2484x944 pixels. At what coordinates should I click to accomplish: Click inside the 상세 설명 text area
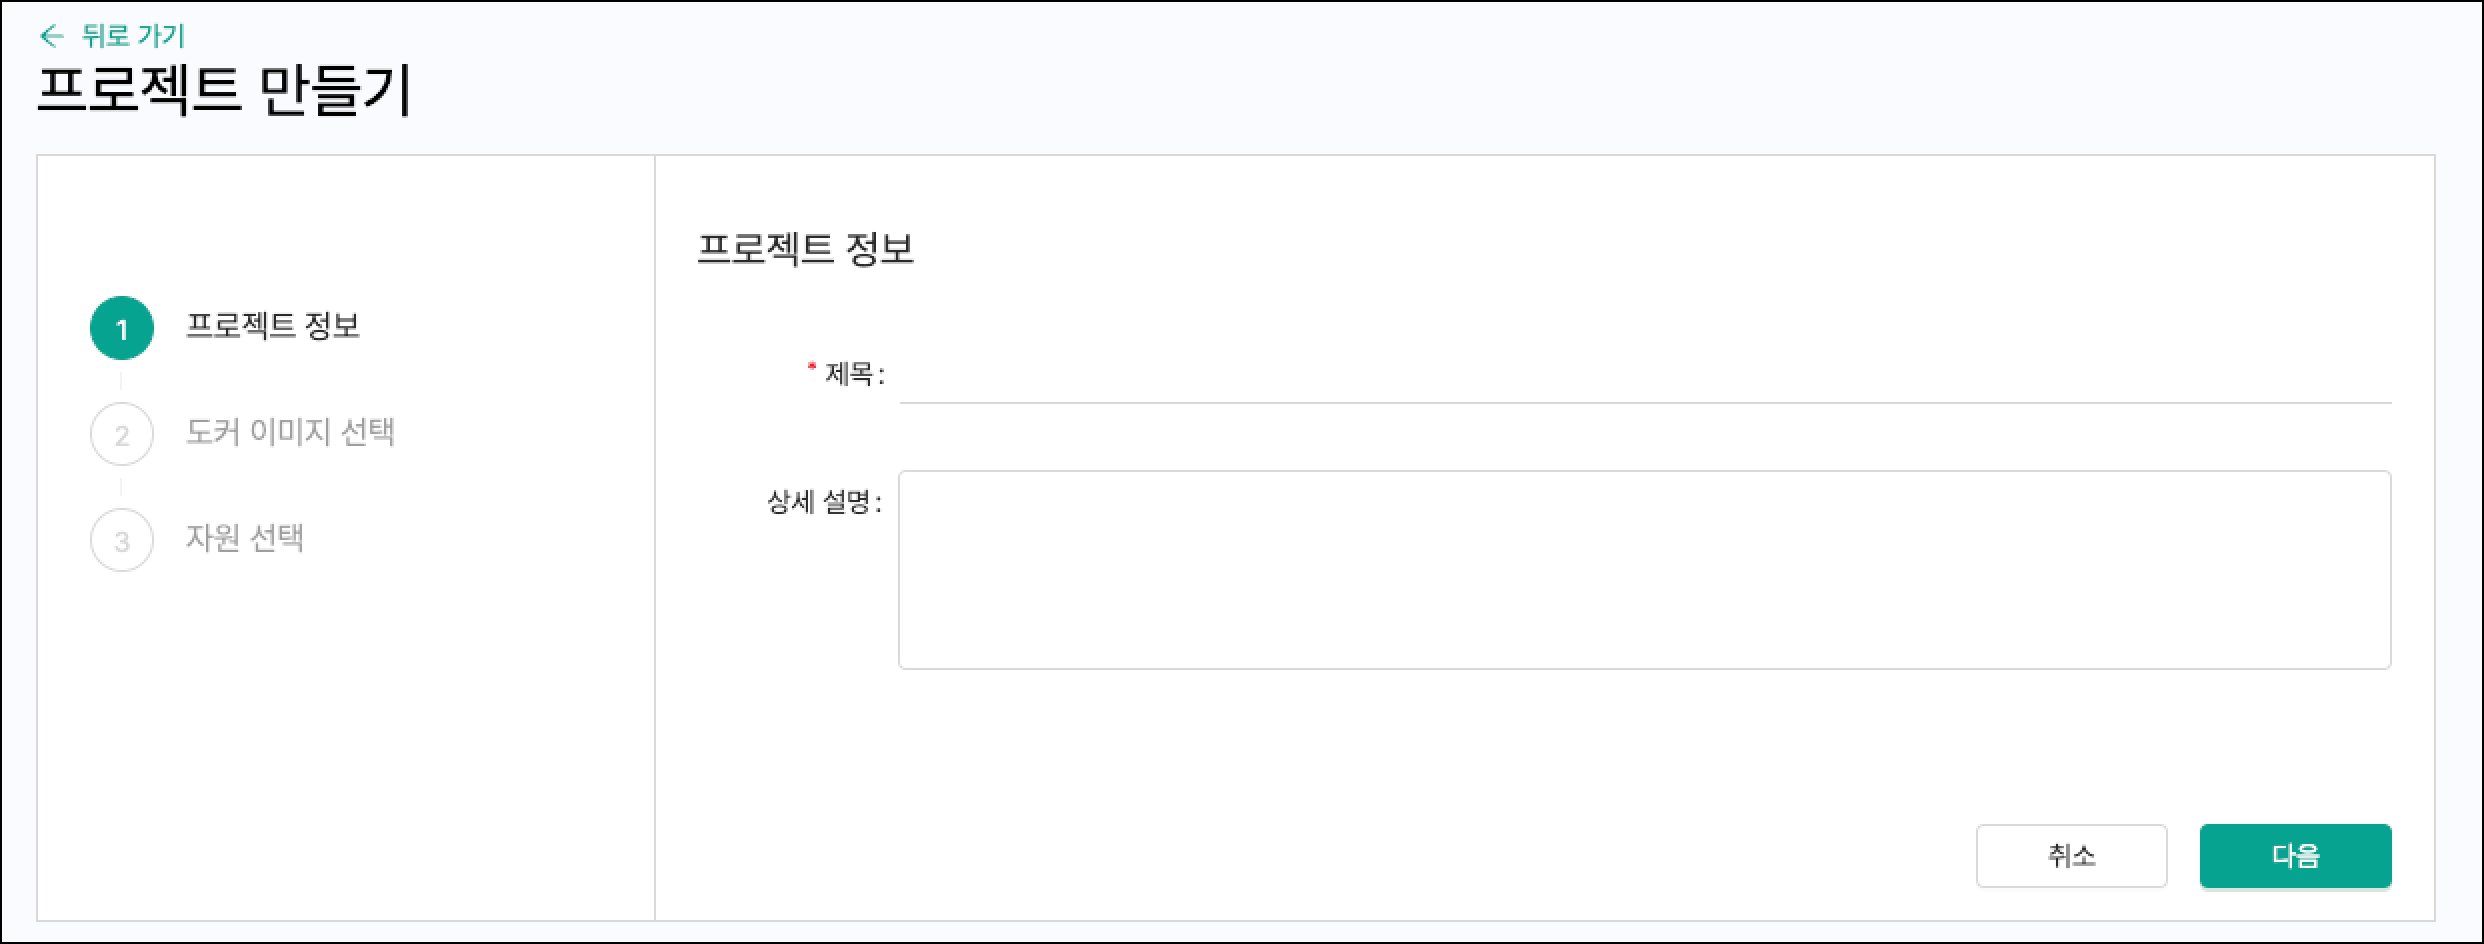pyautogui.click(x=1644, y=570)
